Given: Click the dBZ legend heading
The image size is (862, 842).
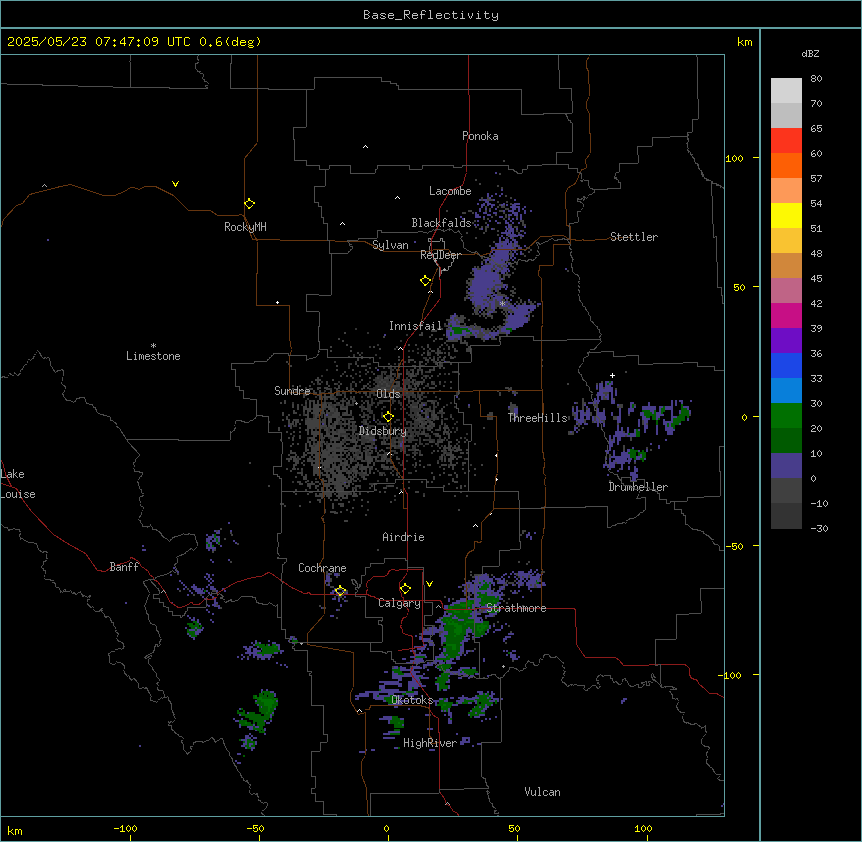Looking at the screenshot, I should [x=810, y=53].
